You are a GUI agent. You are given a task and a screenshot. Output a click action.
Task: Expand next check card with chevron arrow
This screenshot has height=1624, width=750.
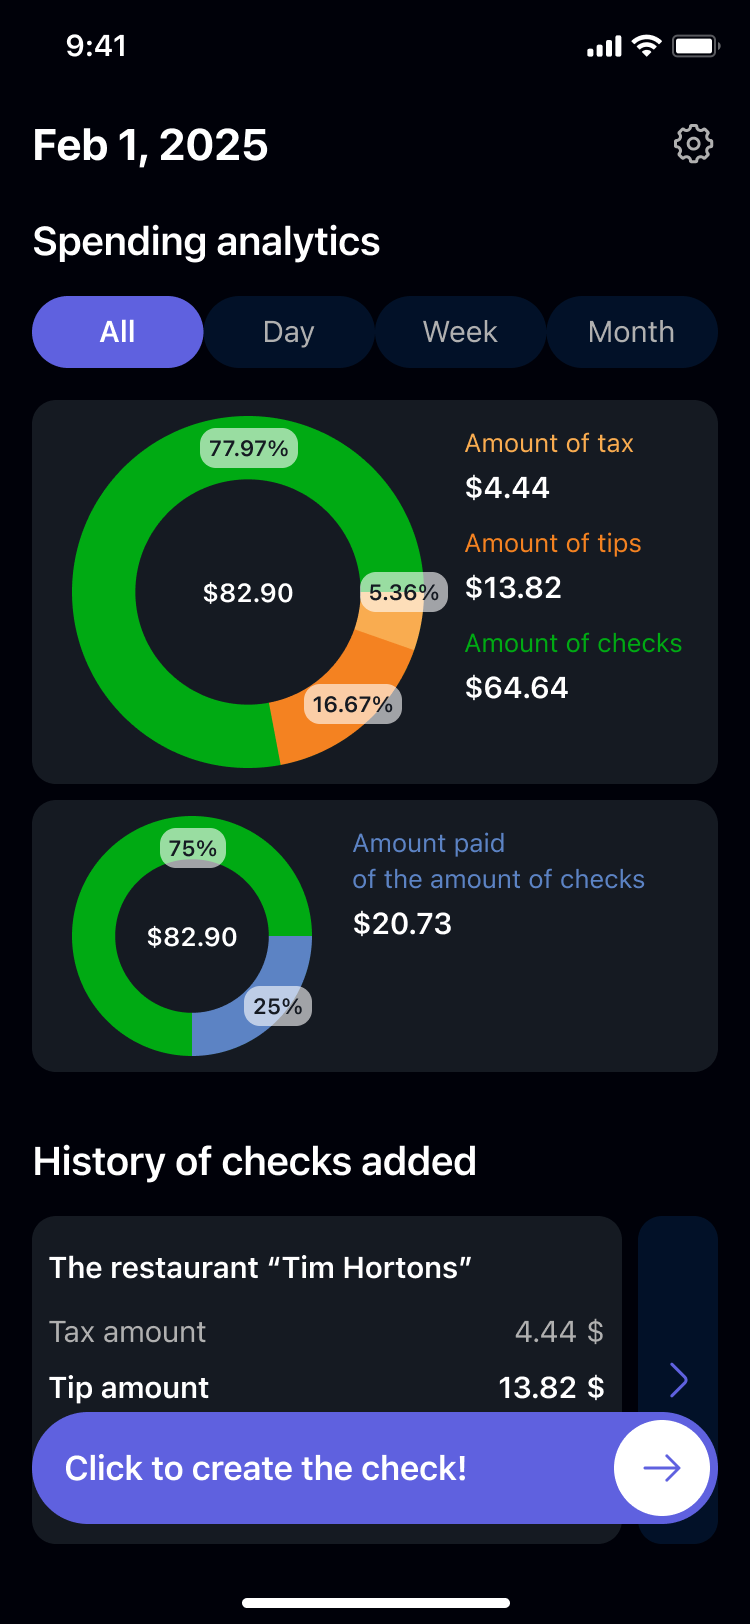(x=679, y=1380)
